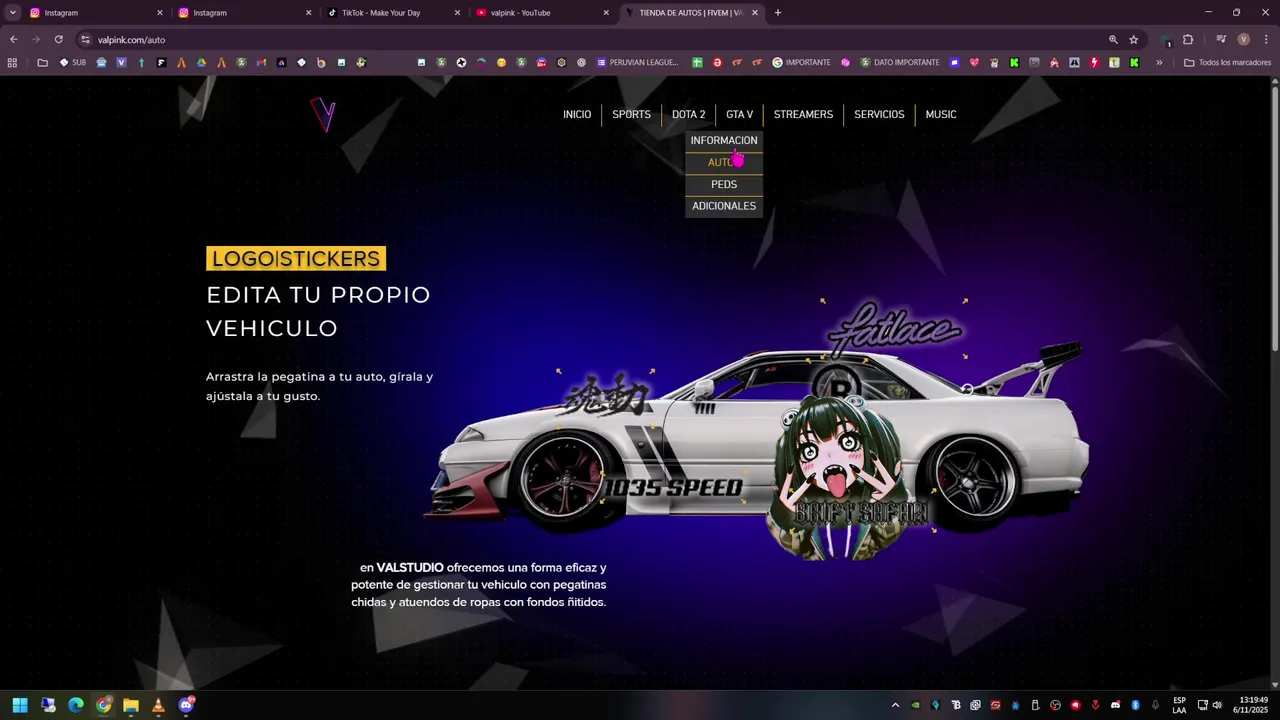Open the INICIO menu item
This screenshot has height=720, width=1280.
click(x=577, y=115)
